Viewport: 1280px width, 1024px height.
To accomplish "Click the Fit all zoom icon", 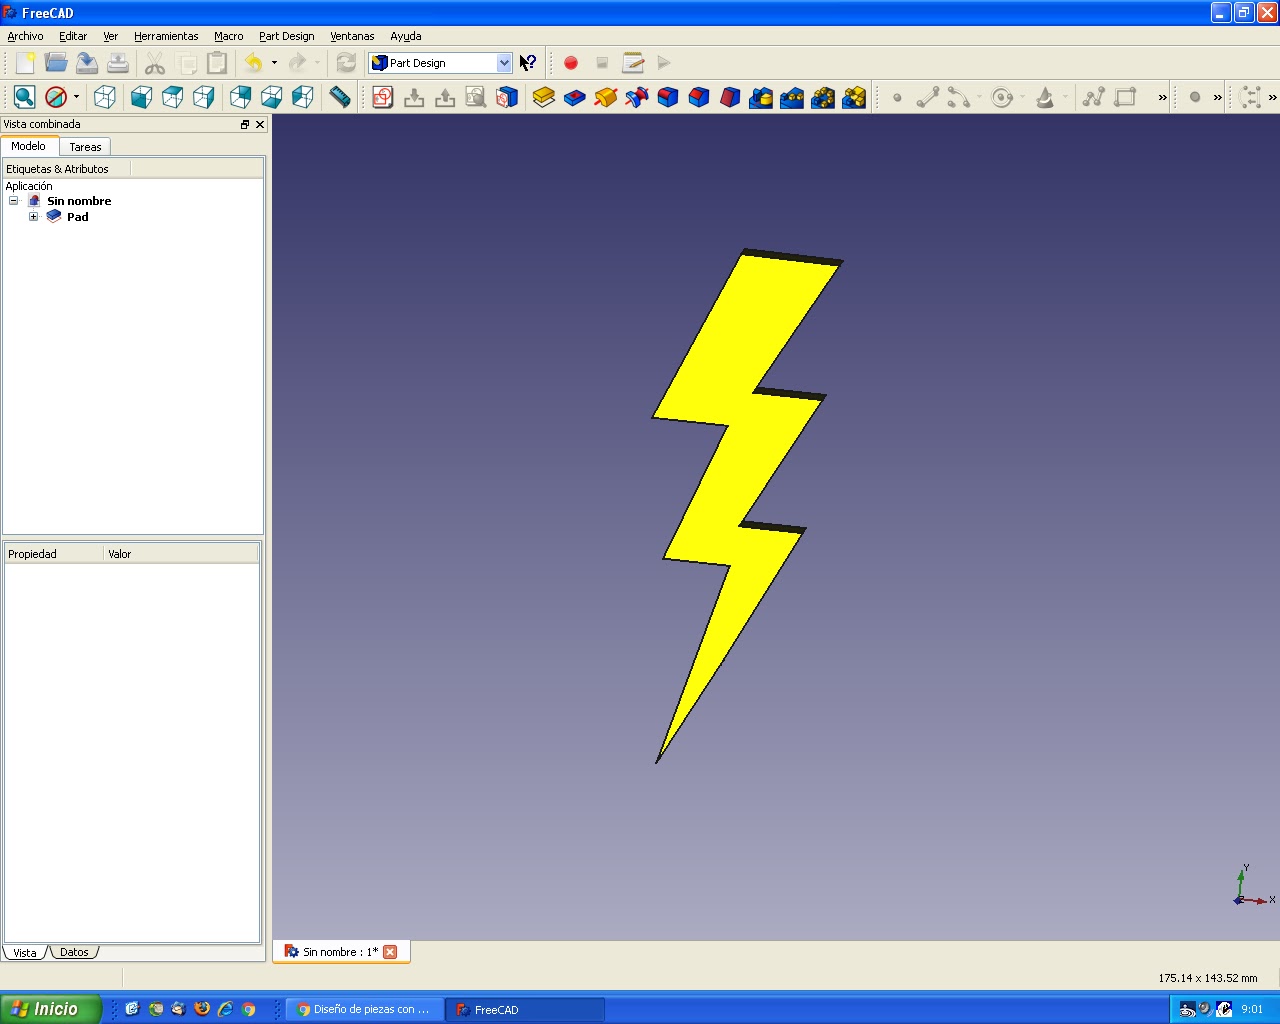I will 25,97.
